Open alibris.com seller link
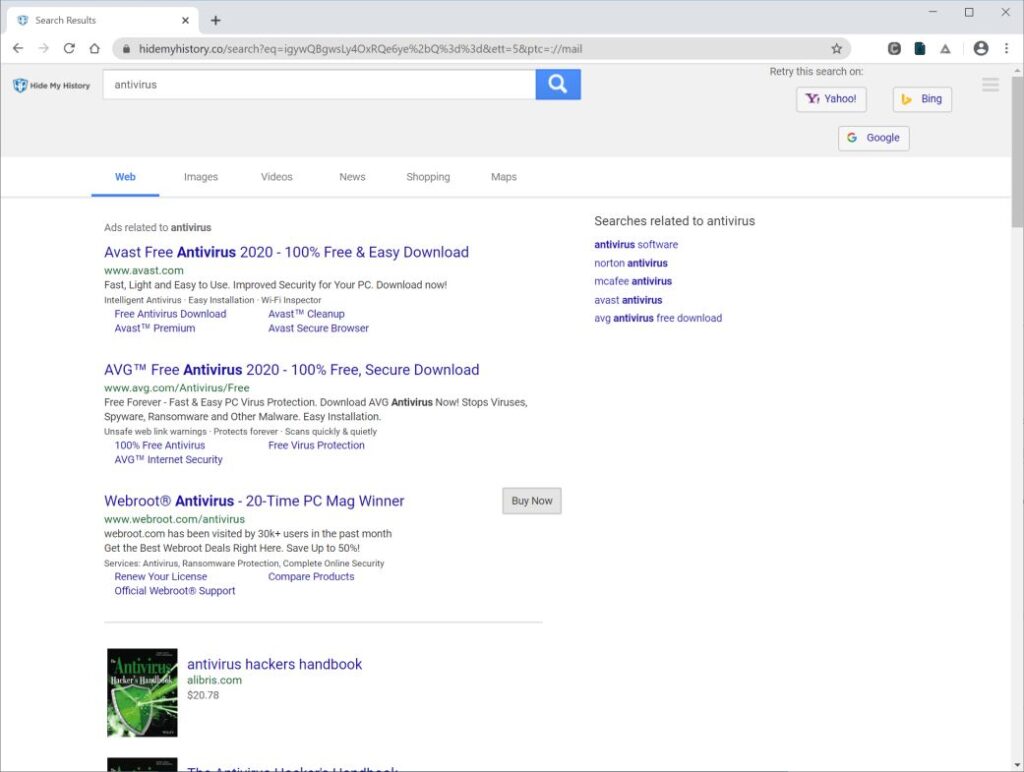1024x772 pixels. tap(214, 680)
